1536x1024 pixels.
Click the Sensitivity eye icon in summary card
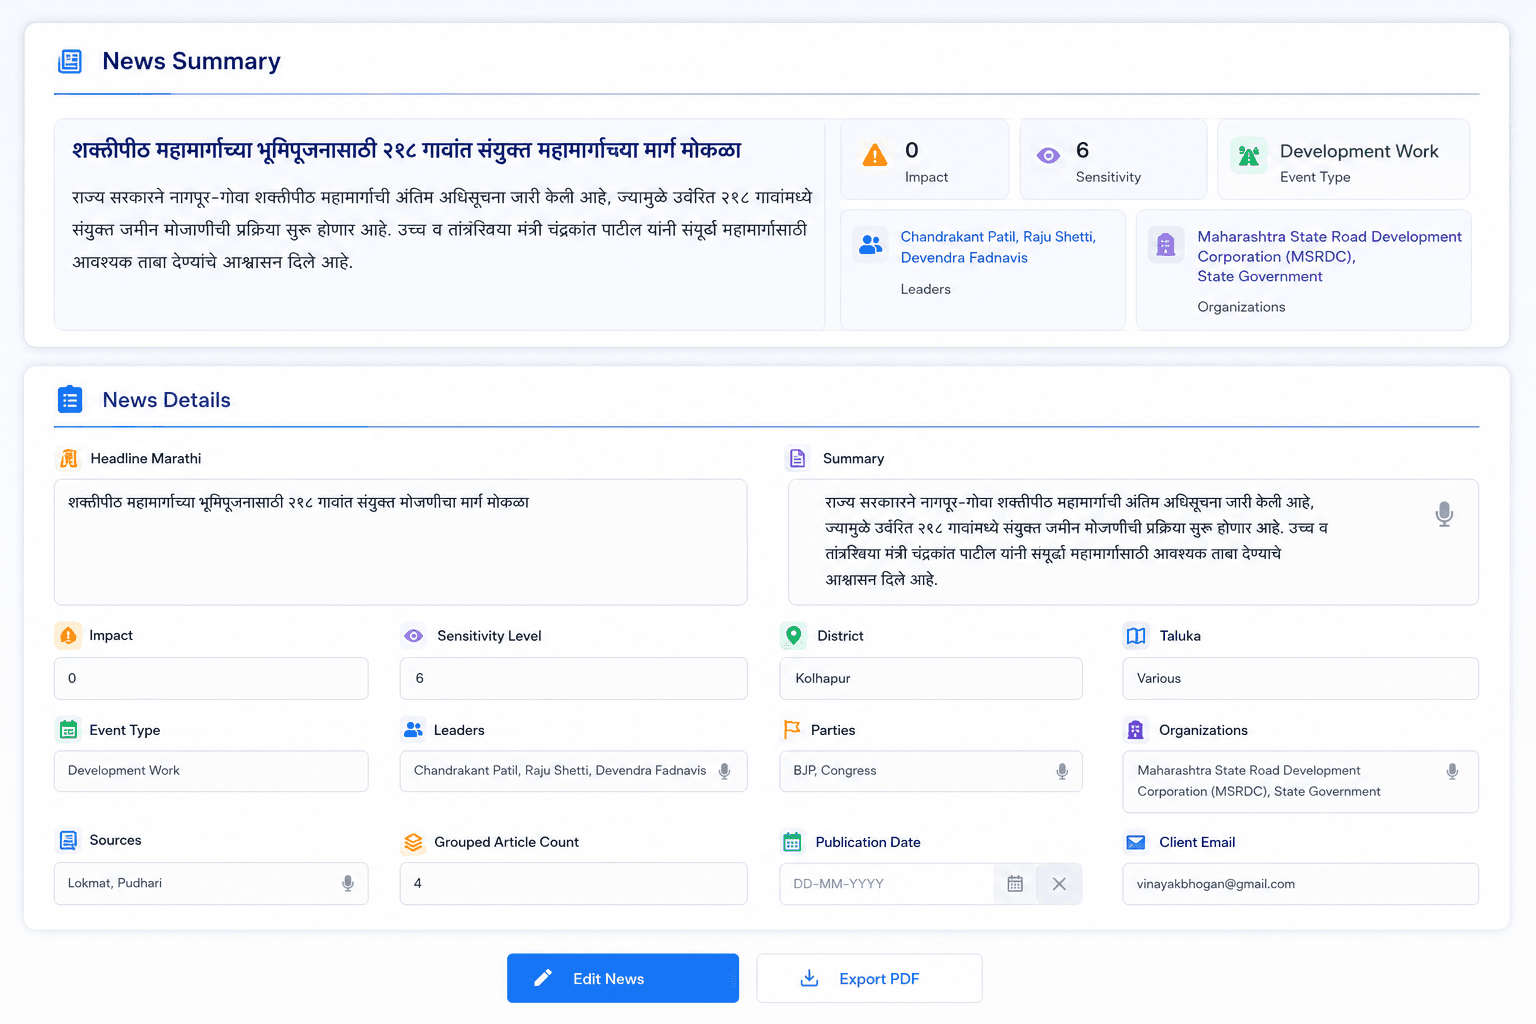point(1048,156)
